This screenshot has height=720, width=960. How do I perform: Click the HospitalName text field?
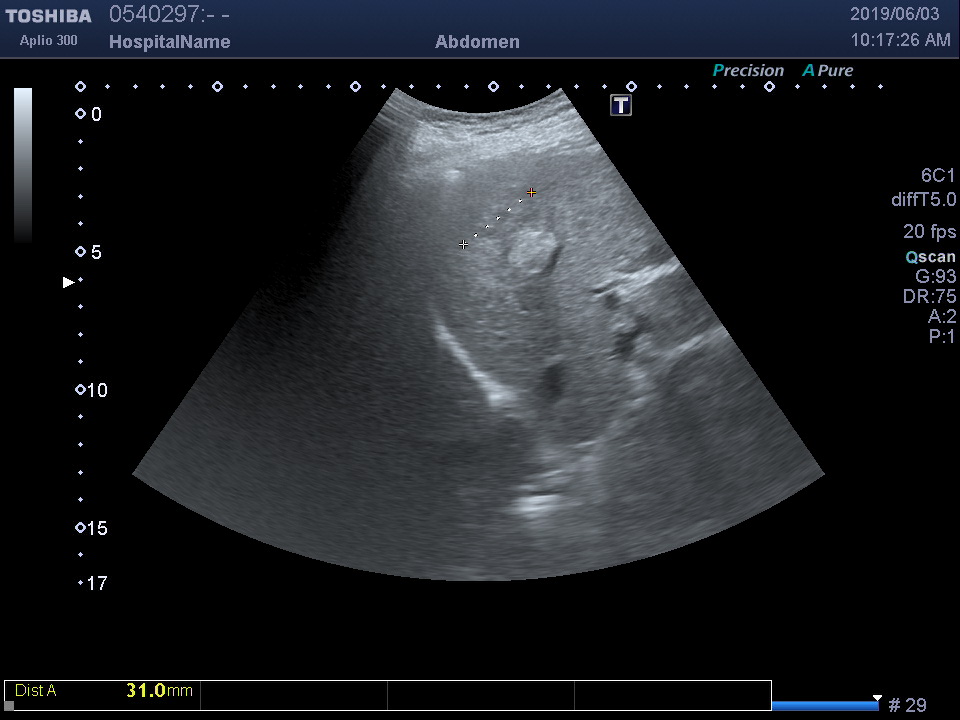pyautogui.click(x=169, y=42)
